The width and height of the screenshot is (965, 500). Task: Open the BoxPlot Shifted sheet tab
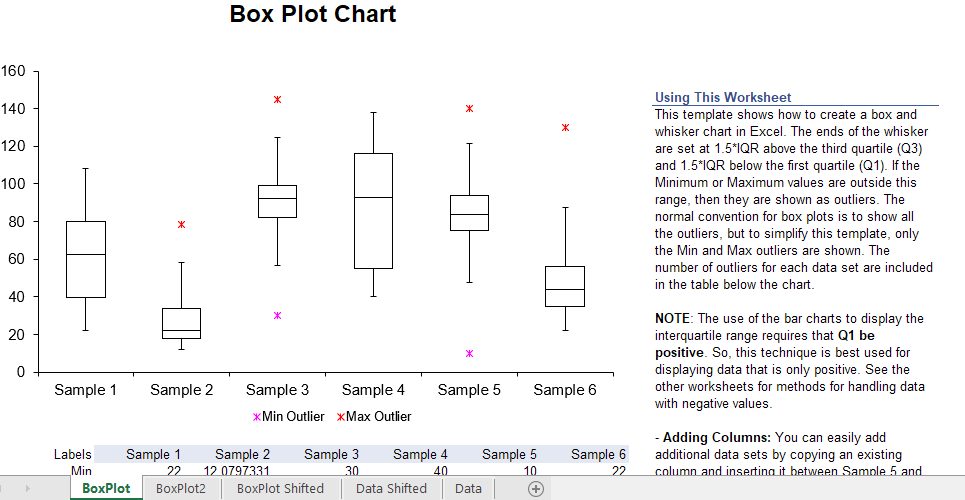tap(281, 489)
